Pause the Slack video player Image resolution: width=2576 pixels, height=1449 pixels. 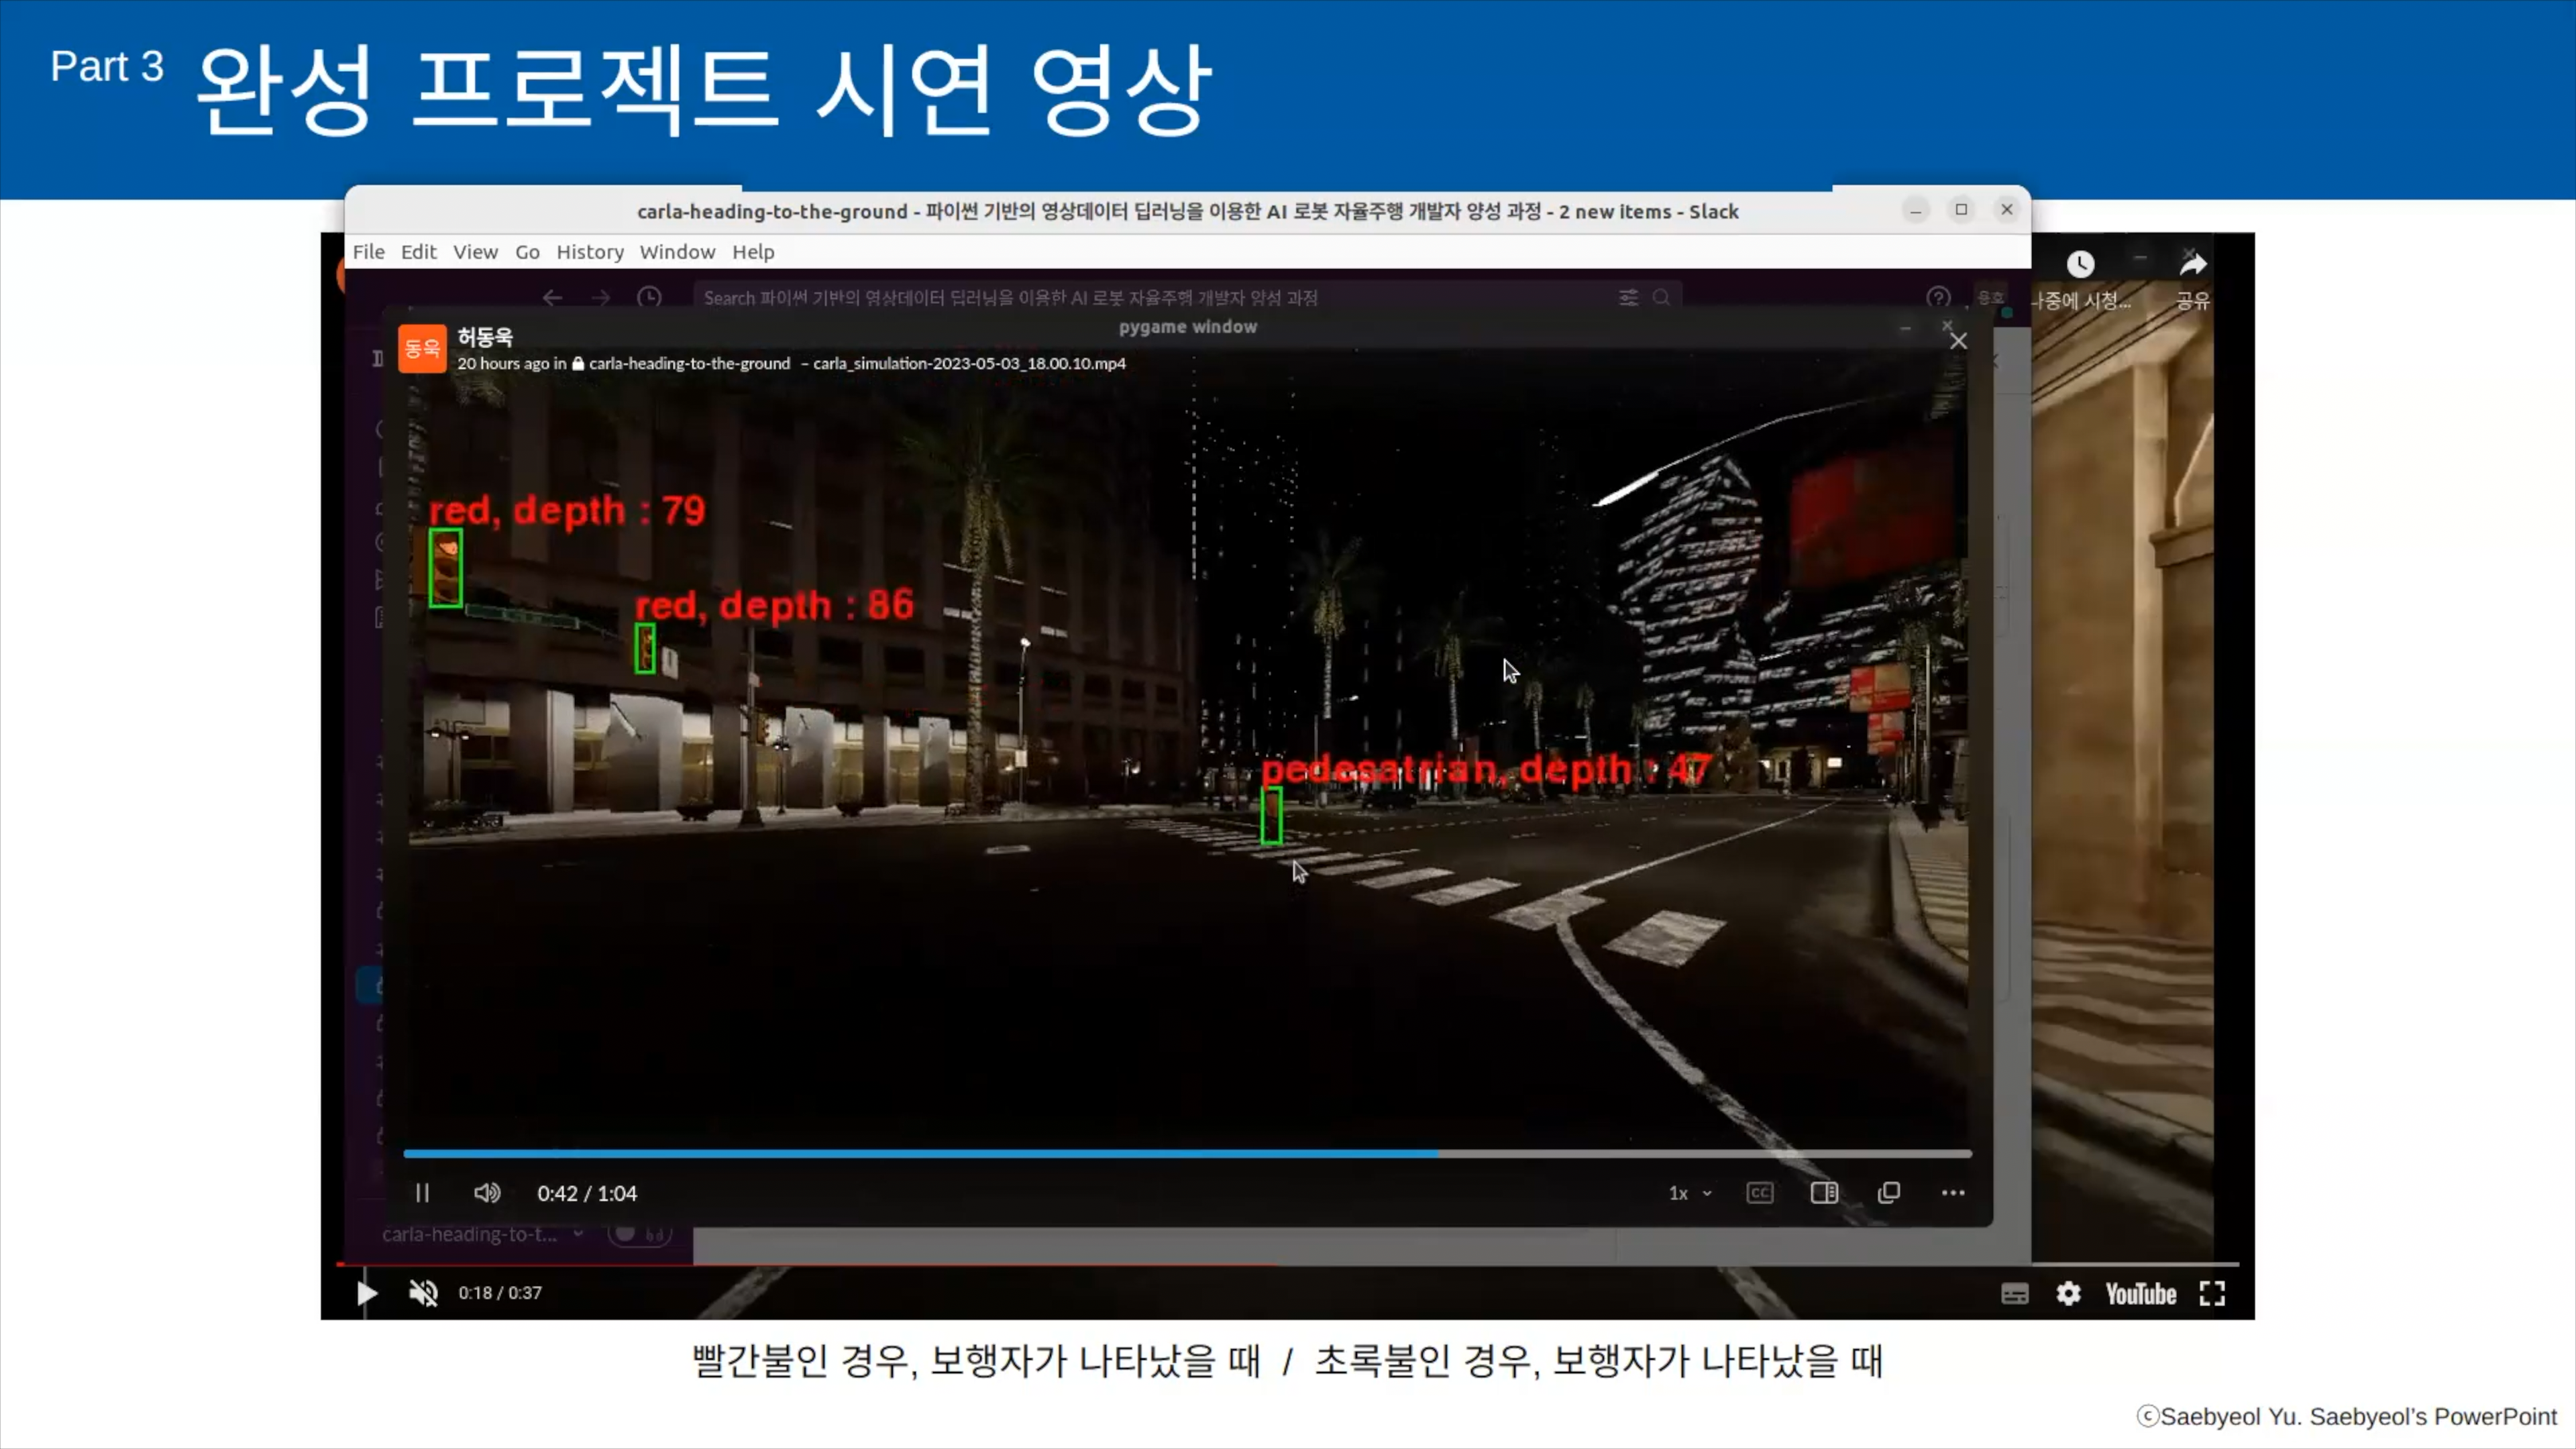coord(422,1193)
